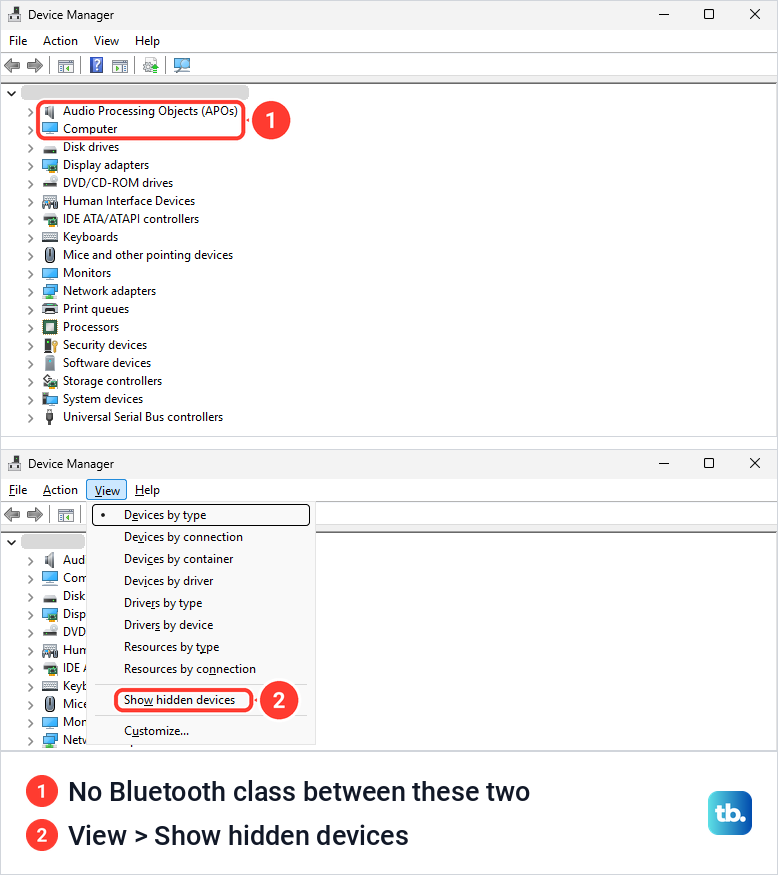Expand truncated Disk row in bottom window
Screen dimensions: 778x875
coord(31,597)
